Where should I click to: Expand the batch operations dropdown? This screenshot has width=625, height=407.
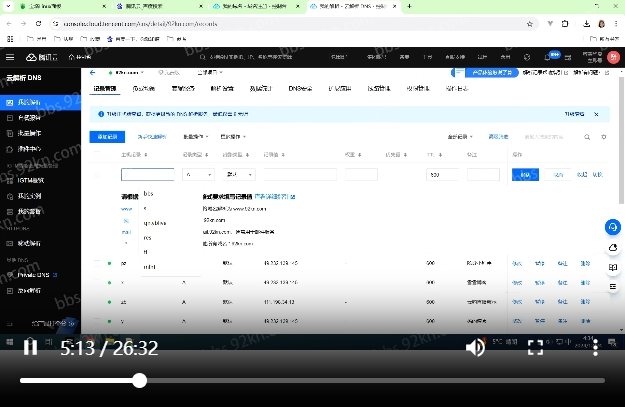[x=195, y=137]
